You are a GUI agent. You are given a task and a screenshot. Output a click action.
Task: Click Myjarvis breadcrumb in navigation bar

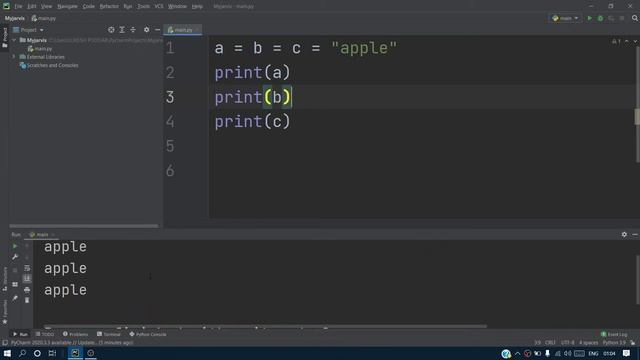tap(15, 18)
